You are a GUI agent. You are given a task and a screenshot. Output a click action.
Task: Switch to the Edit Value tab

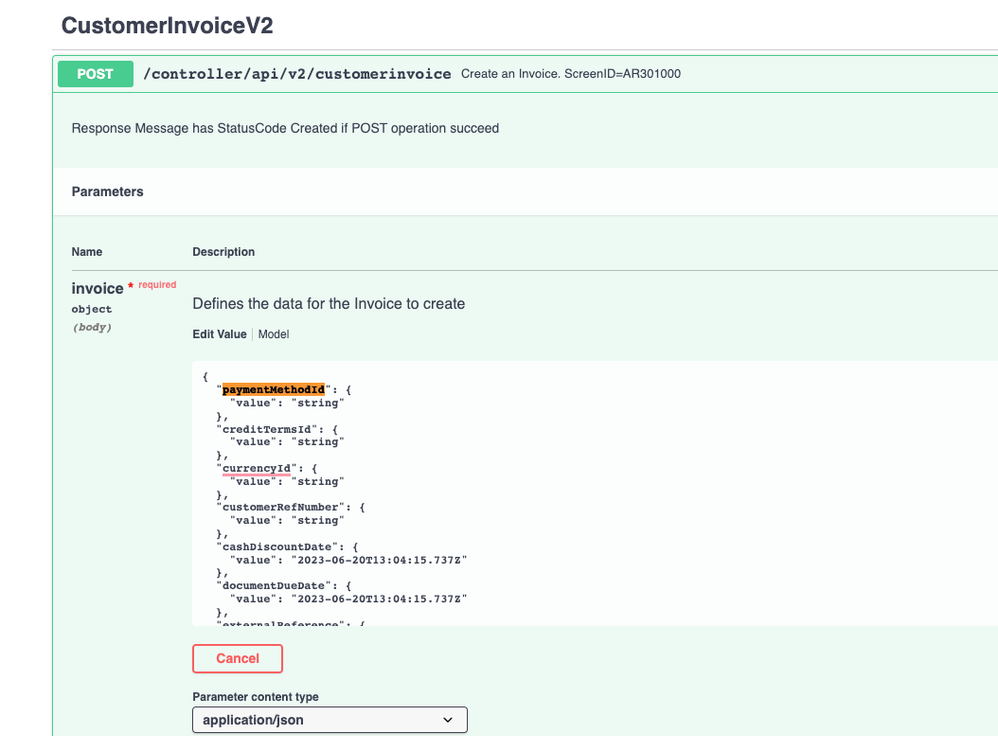point(220,334)
